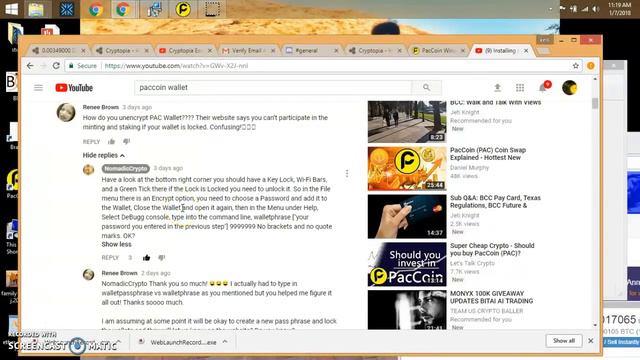
Task: Open MONYX 100K GIVEAWAY thumbnail
Action: coord(407,310)
